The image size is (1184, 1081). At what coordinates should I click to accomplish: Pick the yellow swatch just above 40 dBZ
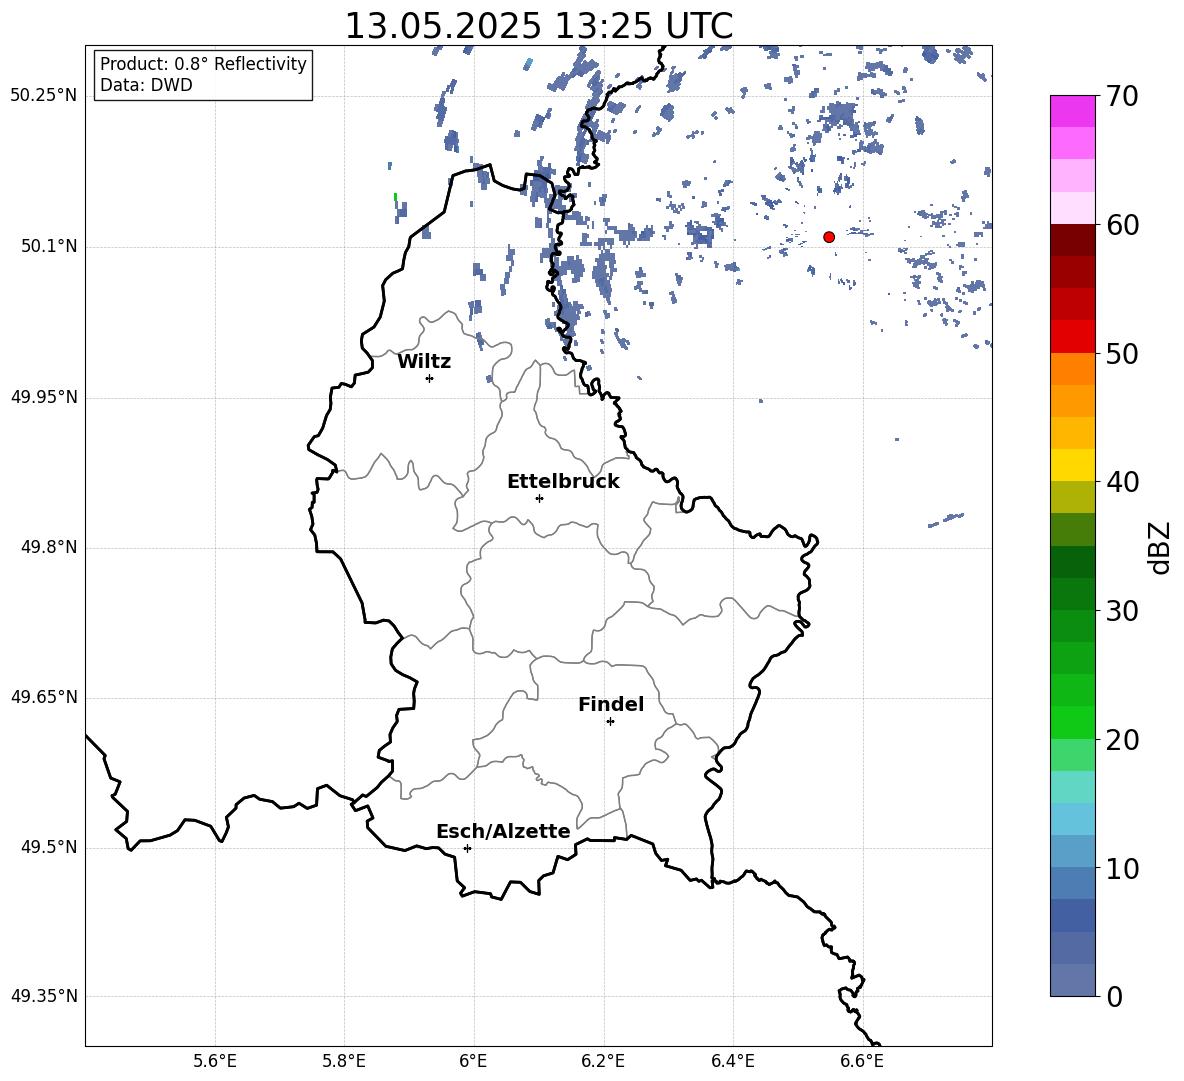tap(1073, 465)
